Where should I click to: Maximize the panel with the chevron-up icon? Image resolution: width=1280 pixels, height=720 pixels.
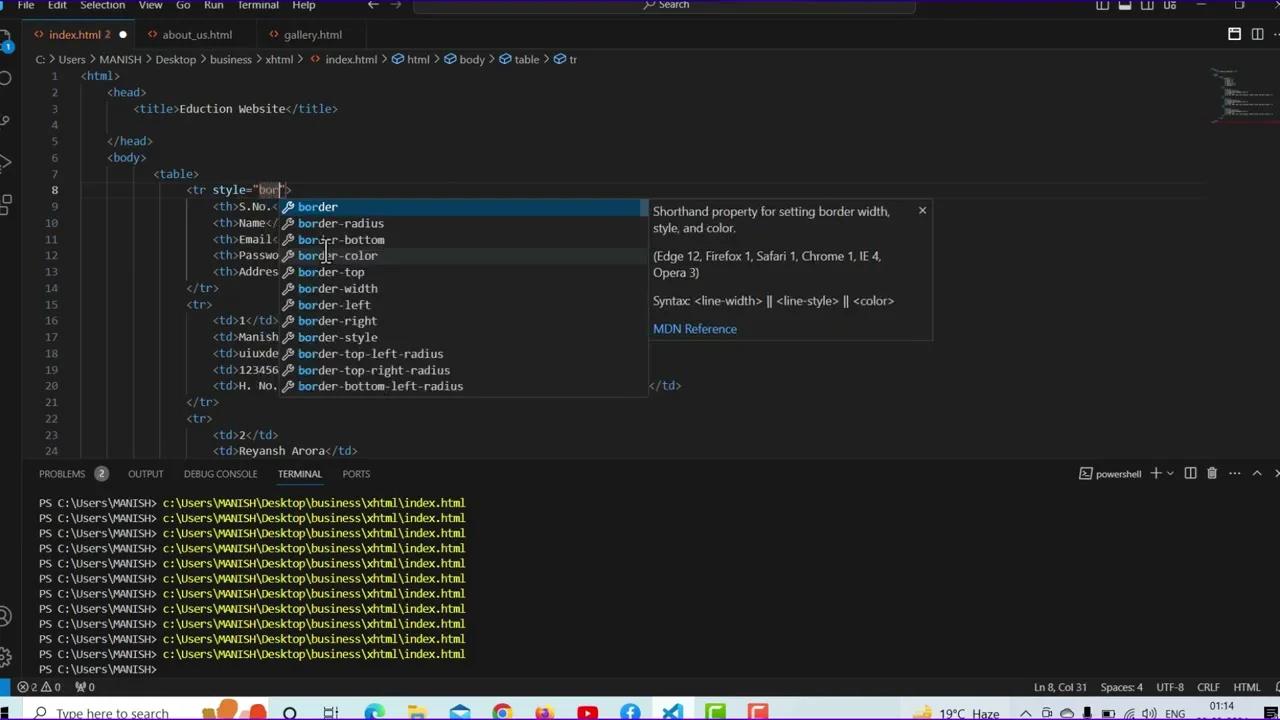pos(1257,474)
